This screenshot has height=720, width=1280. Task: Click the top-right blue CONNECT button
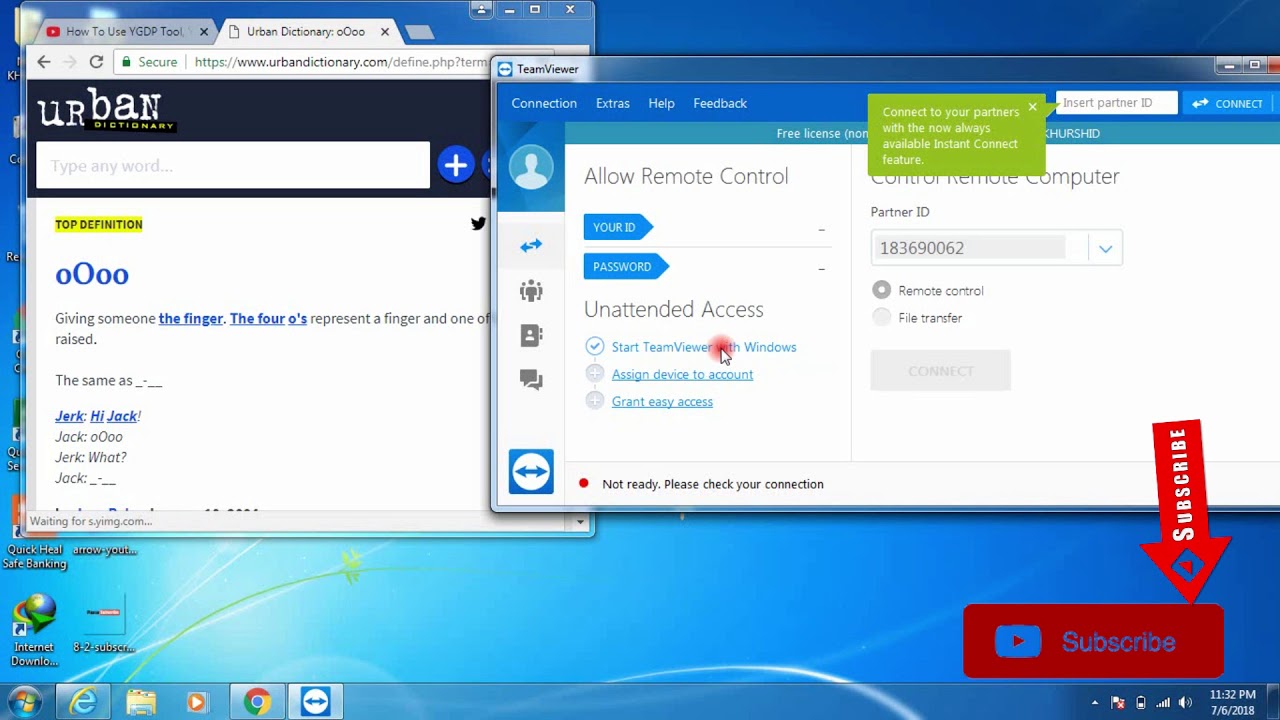click(x=1227, y=103)
